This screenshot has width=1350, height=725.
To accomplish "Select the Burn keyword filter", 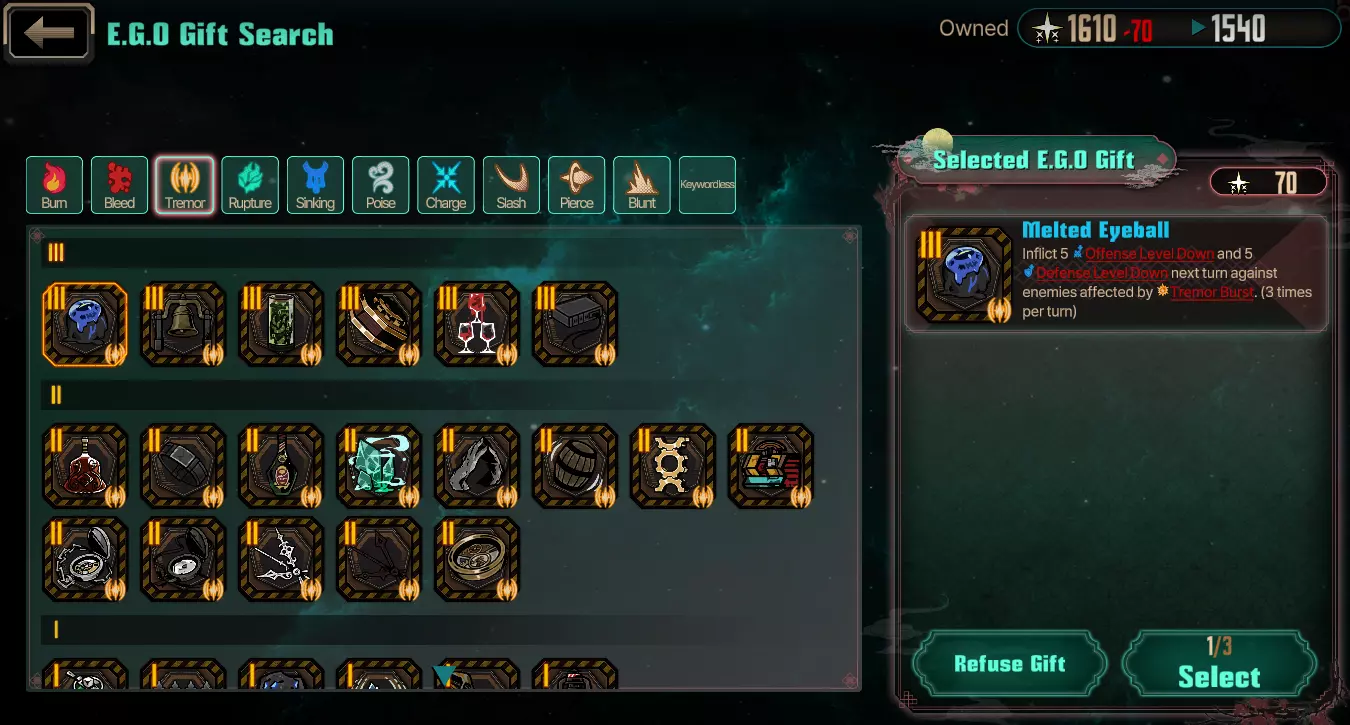I will (x=54, y=185).
